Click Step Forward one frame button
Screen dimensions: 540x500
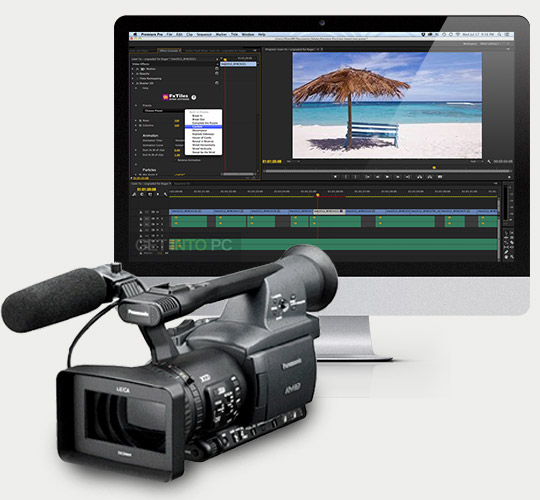click(x=397, y=177)
